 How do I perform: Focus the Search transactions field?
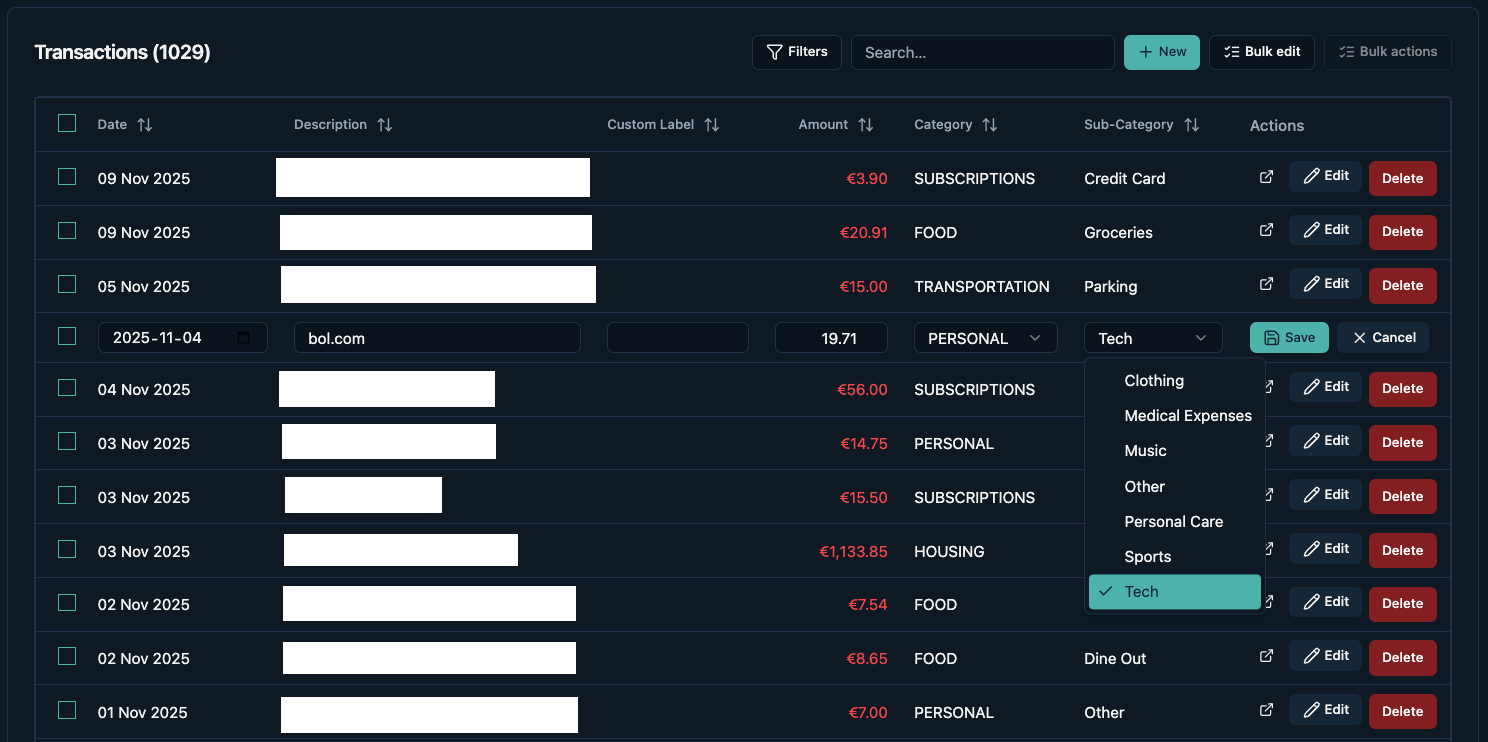pyautogui.click(x=982, y=52)
